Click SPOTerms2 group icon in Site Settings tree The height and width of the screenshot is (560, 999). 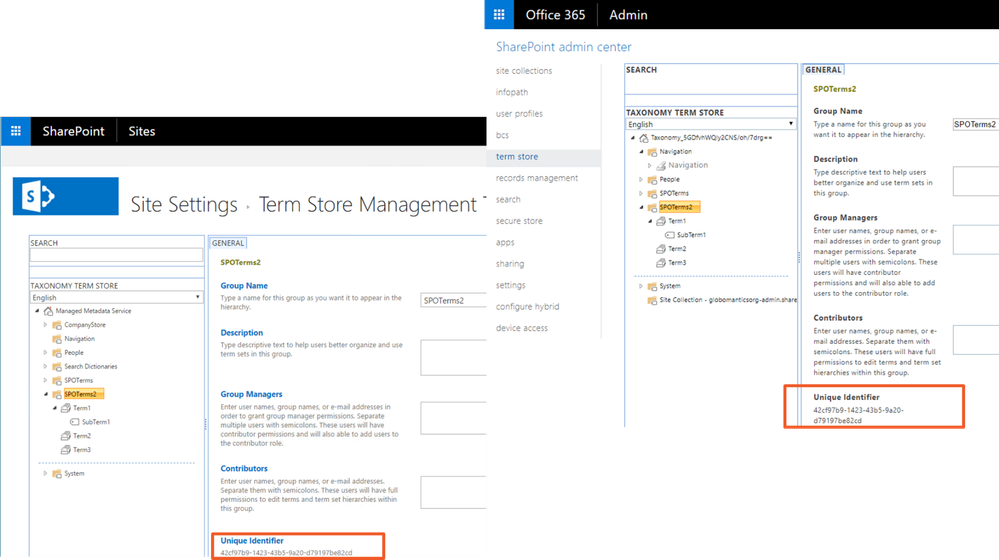pos(57,394)
